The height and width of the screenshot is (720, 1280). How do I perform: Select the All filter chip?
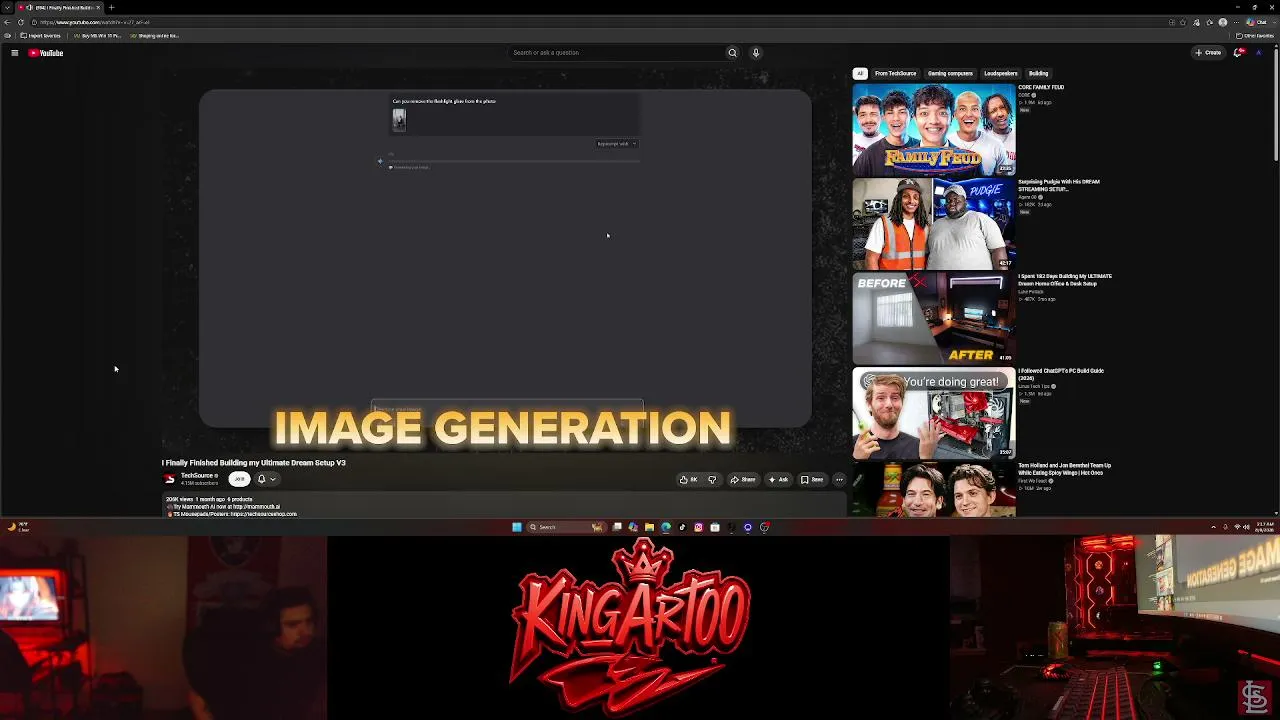click(x=859, y=73)
